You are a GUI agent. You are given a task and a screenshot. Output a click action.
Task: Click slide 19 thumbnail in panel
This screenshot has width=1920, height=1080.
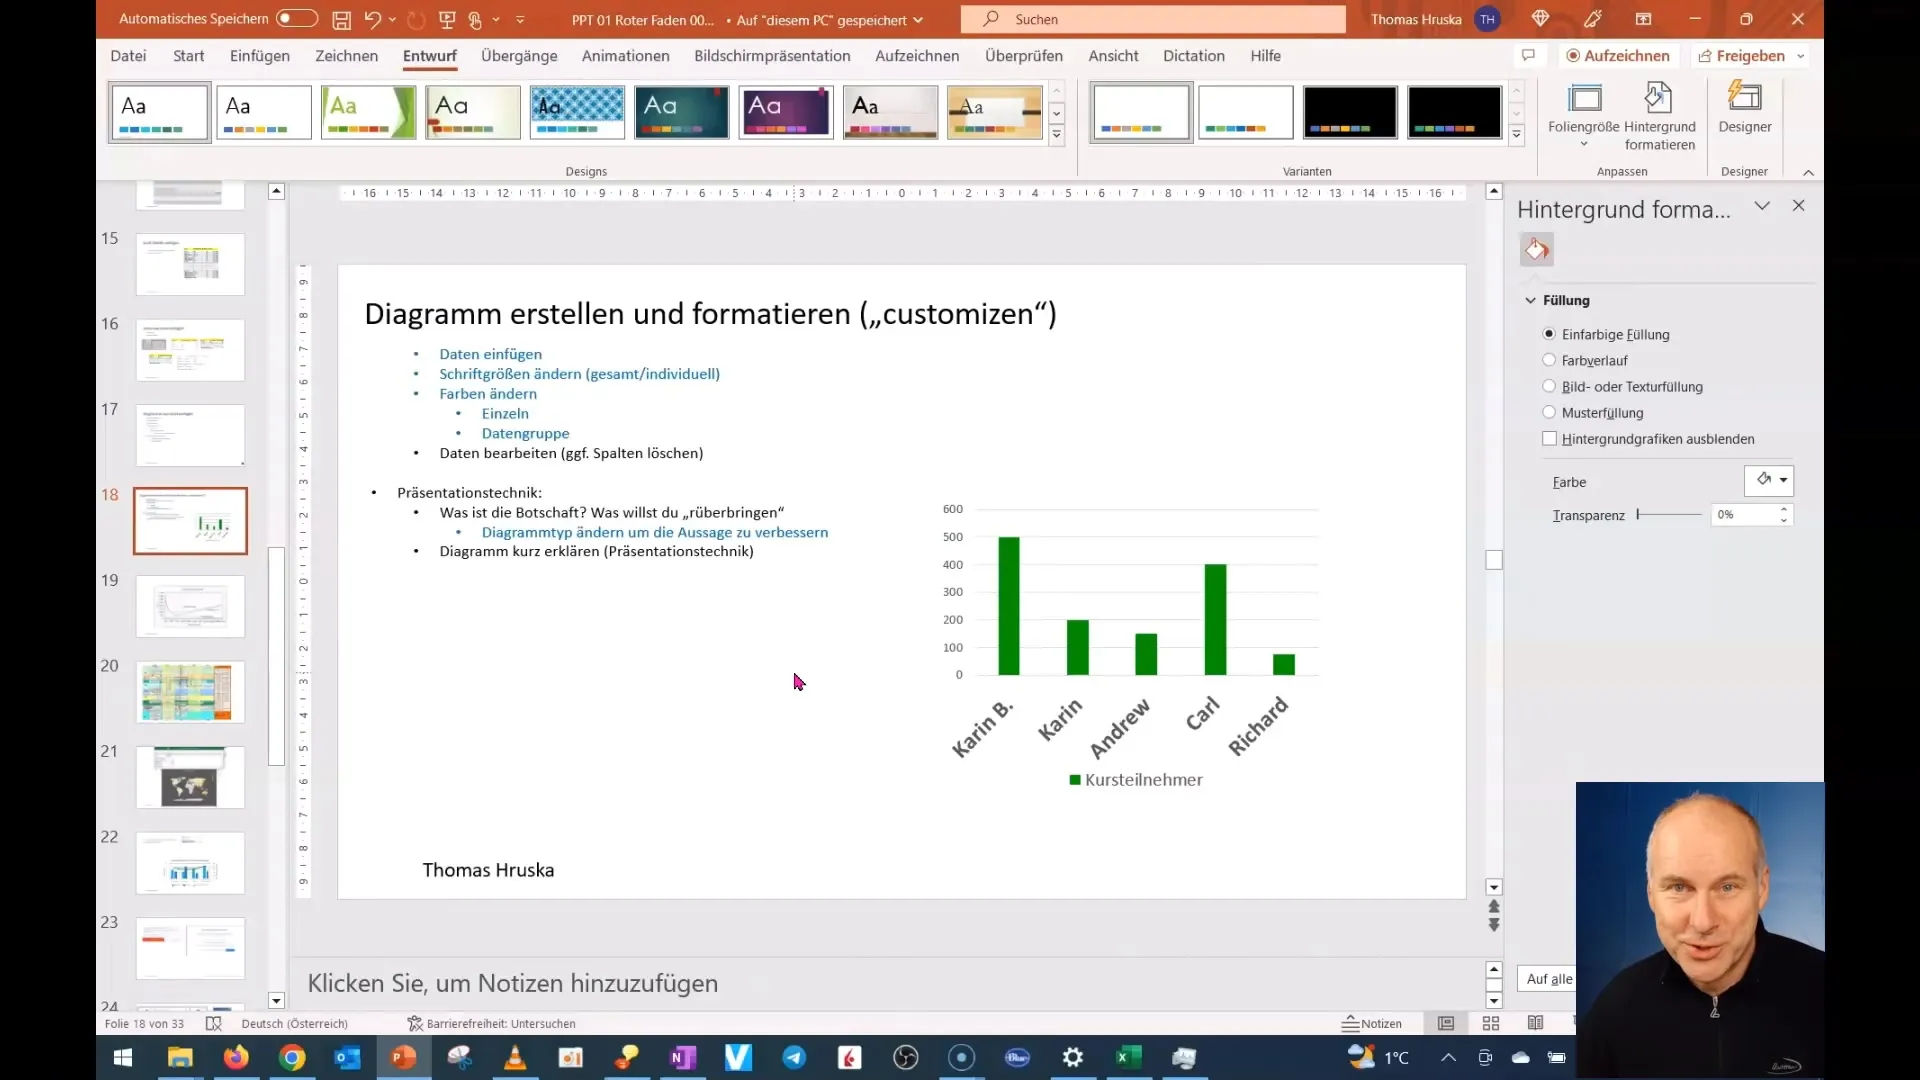pyautogui.click(x=190, y=607)
